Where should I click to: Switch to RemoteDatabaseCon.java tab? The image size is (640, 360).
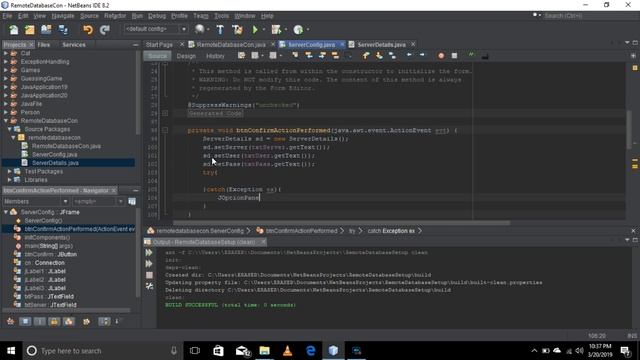coord(231,44)
